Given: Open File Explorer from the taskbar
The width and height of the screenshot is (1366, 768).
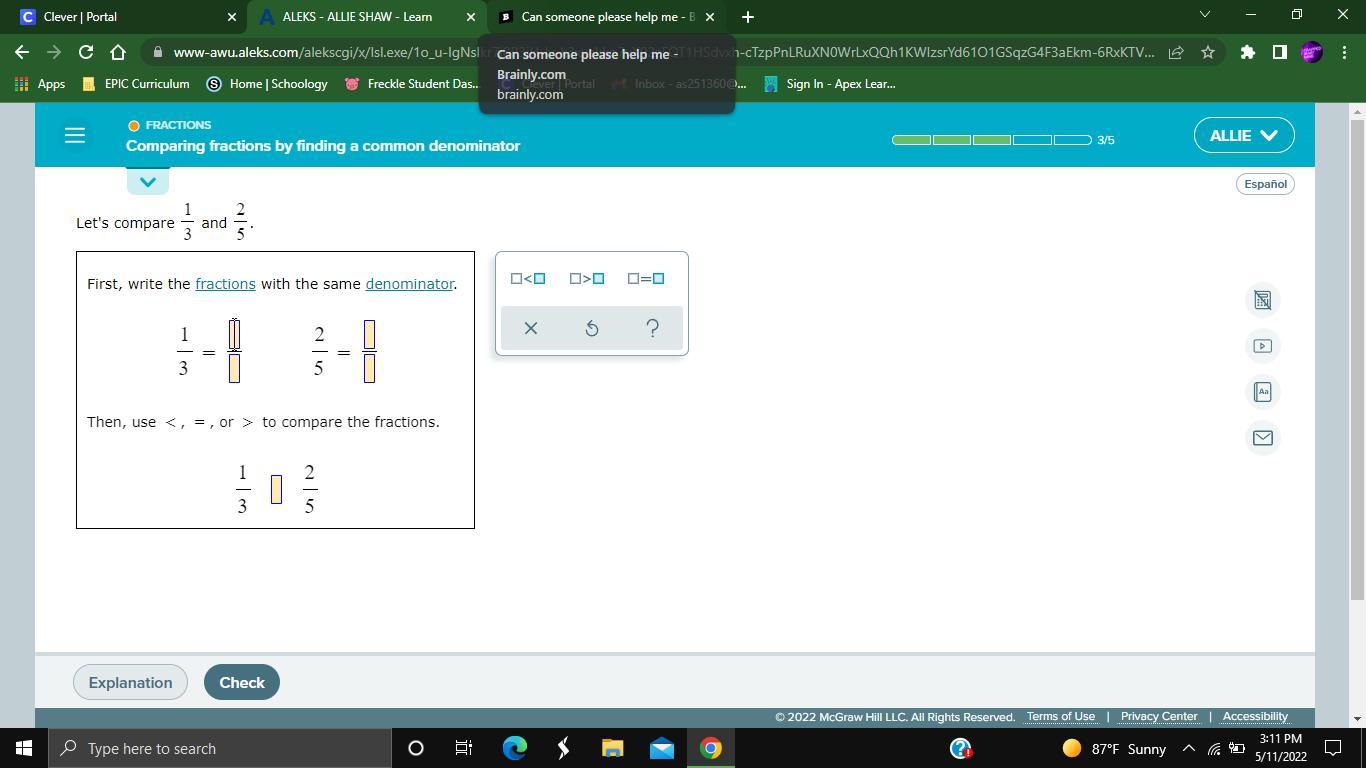Looking at the screenshot, I should tap(612, 748).
